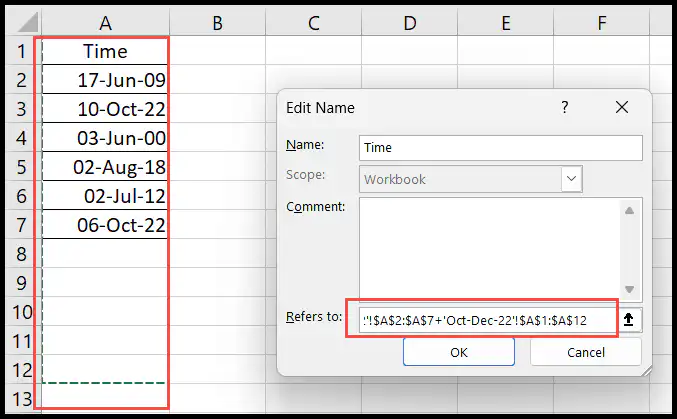The image size is (677, 419).
Task: Select cell containing 17-Jun-09
Action: click(x=105, y=79)
